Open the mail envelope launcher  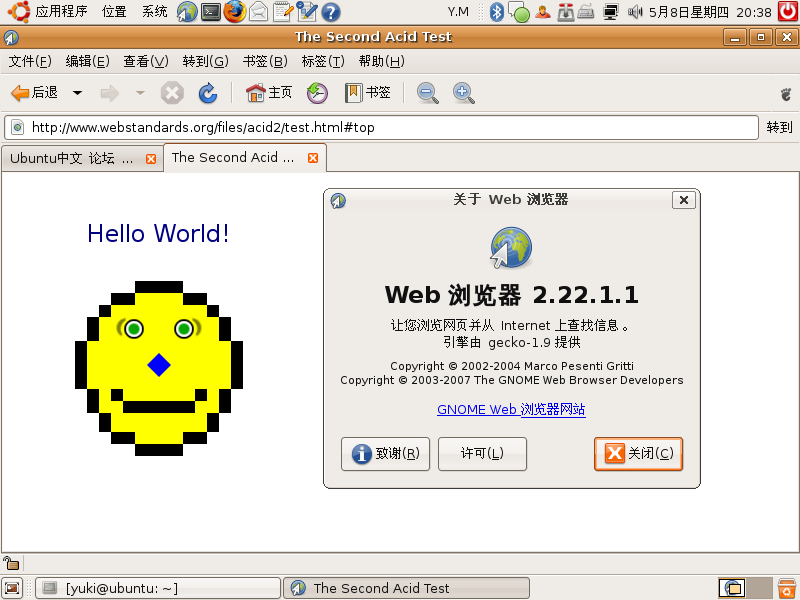coord(259,12)
